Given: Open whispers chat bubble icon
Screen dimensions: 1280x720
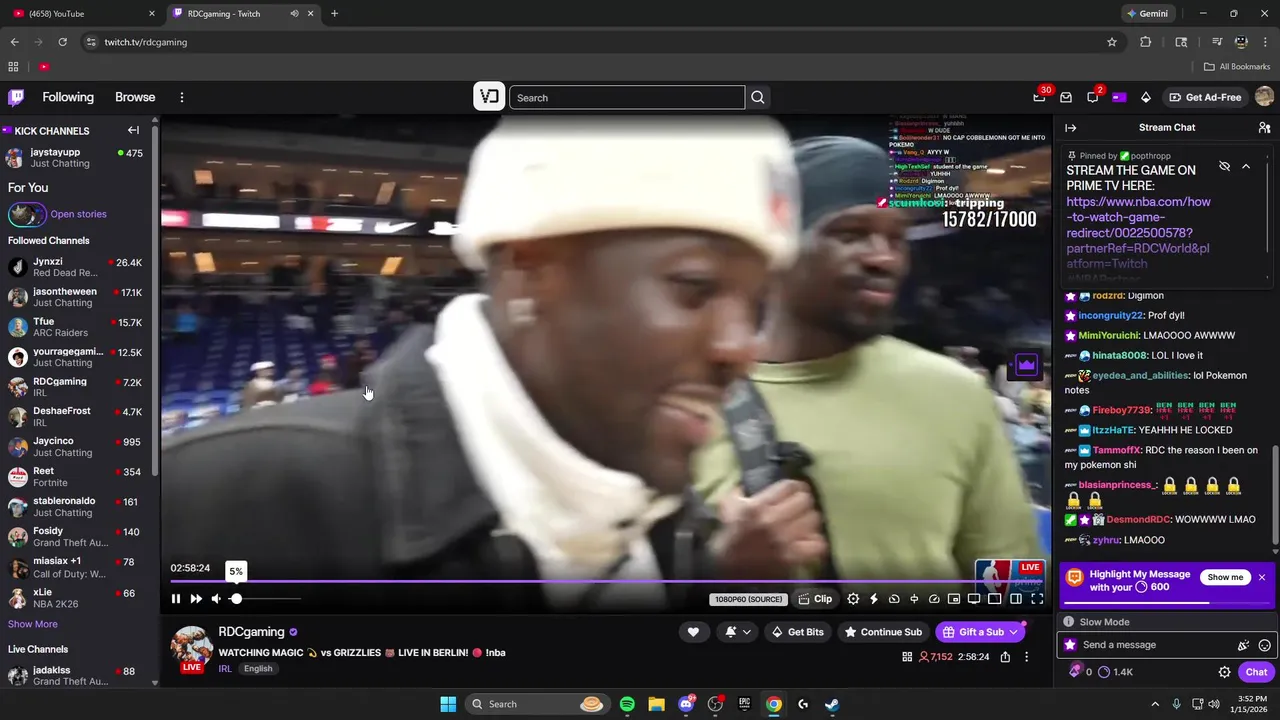Looking at the screenshot, I should tap(1093, 97).
